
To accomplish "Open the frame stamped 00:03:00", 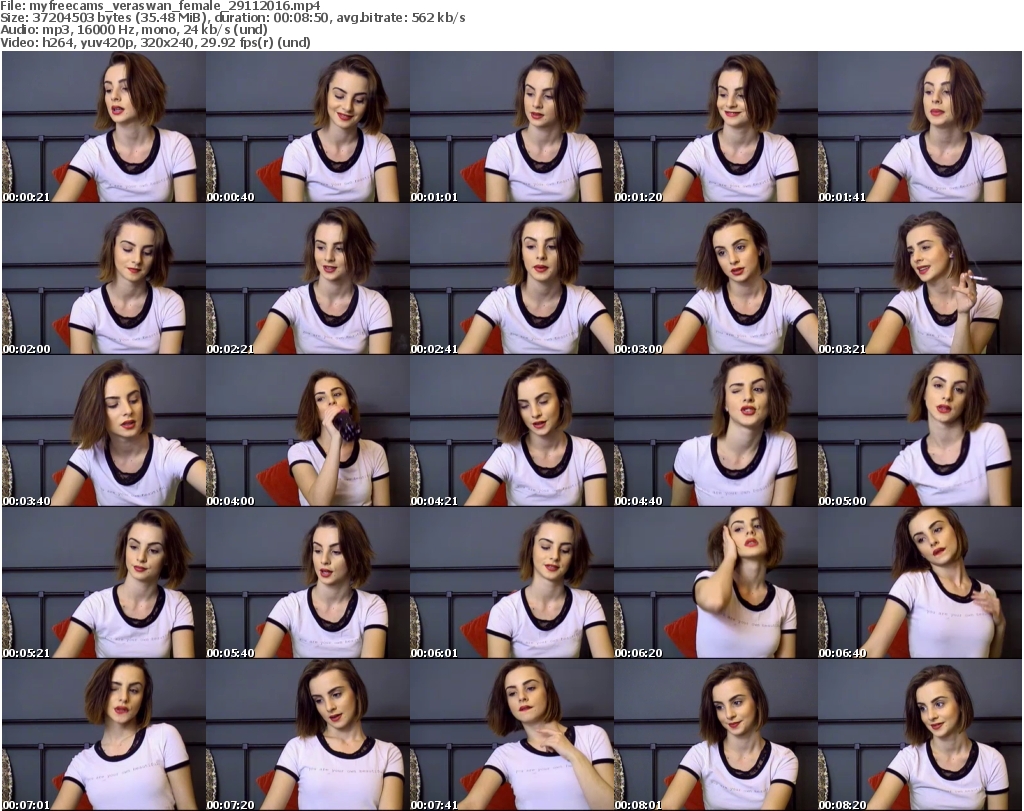I will pos(716,279).
